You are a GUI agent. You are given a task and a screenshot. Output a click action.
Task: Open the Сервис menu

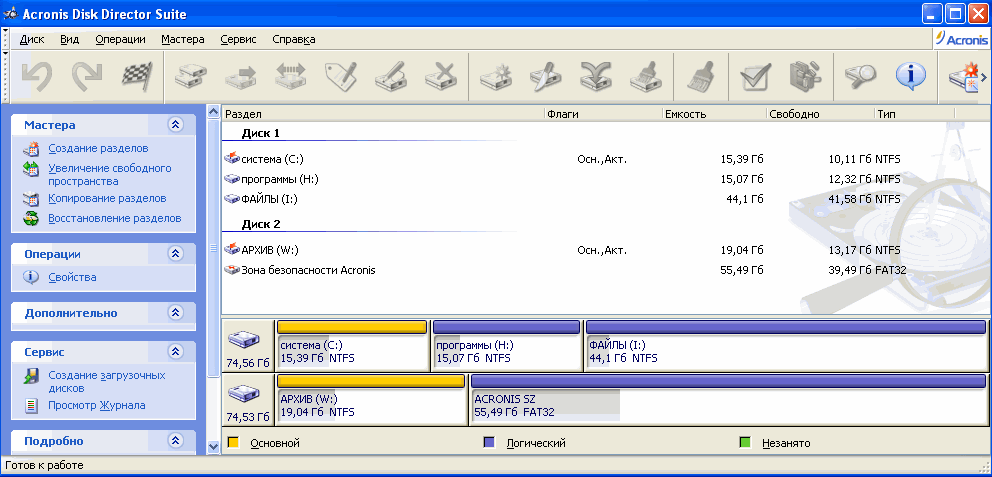click(239, 39)
